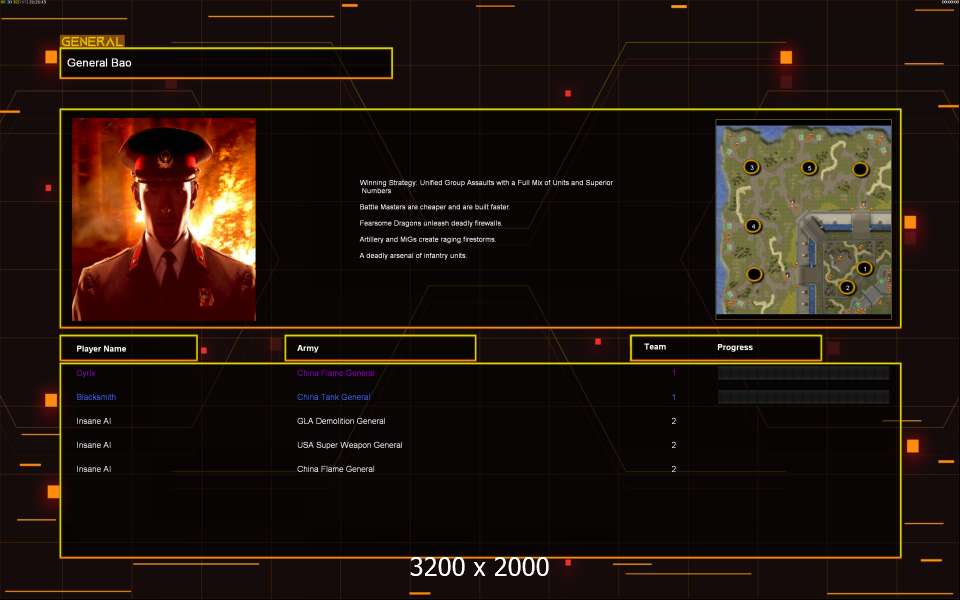Click the USA Super Weapon General entry
The width and height of the screenshot is (960, 600).
[x=349, y=445]
